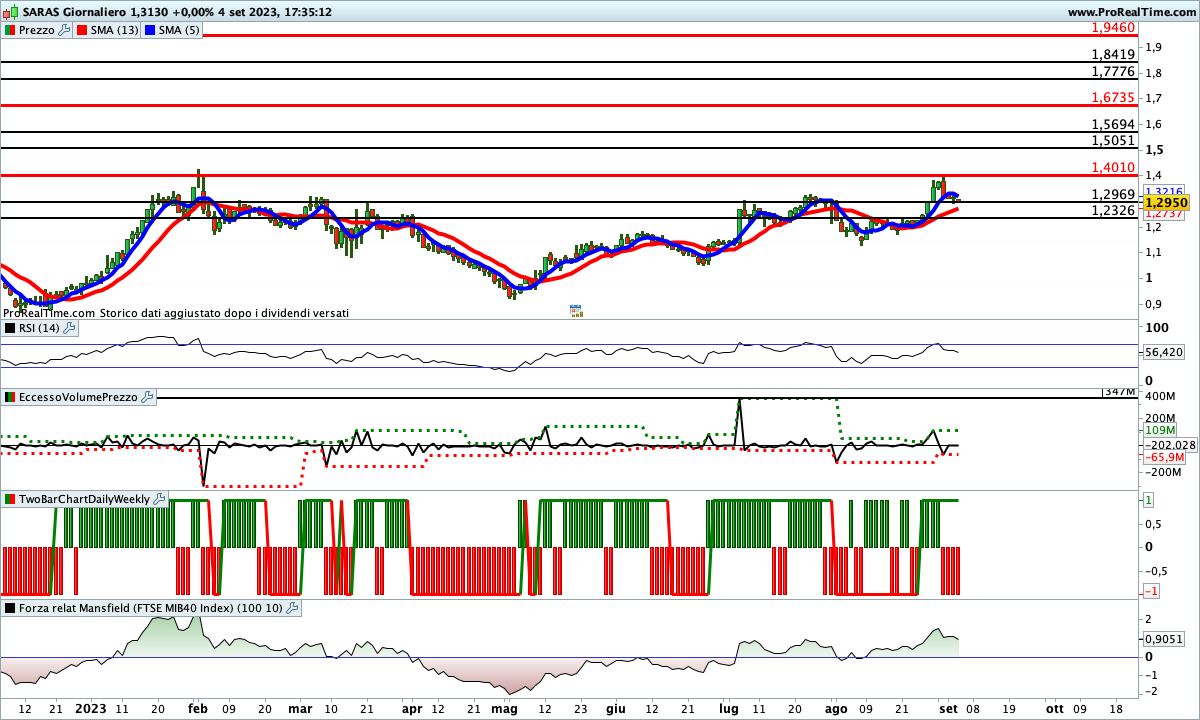Click the black Forza relat Mansfield swatch

click(9, 607)
